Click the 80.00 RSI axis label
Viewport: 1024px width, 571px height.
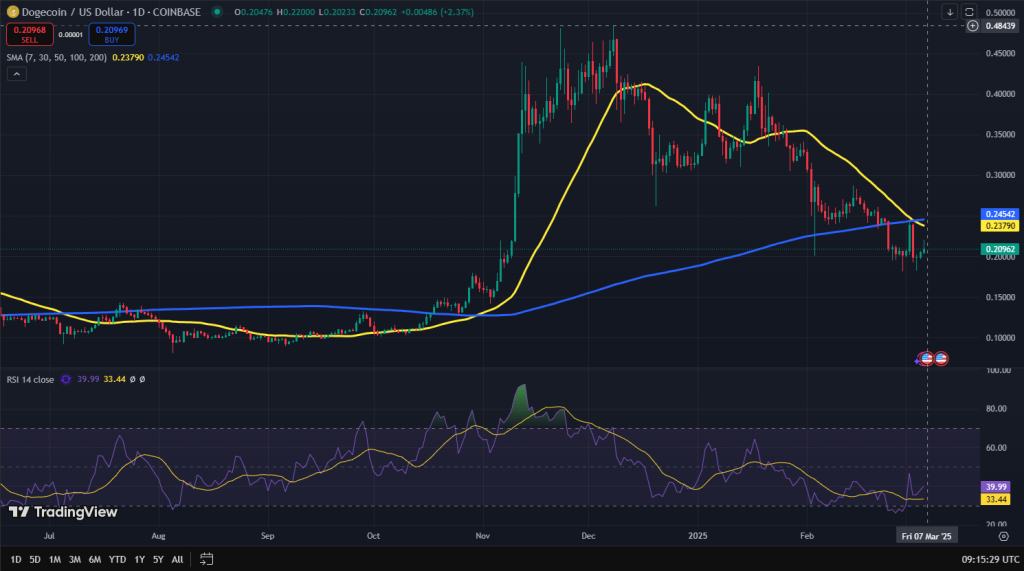pyautogui.click(x=997, y=409)
